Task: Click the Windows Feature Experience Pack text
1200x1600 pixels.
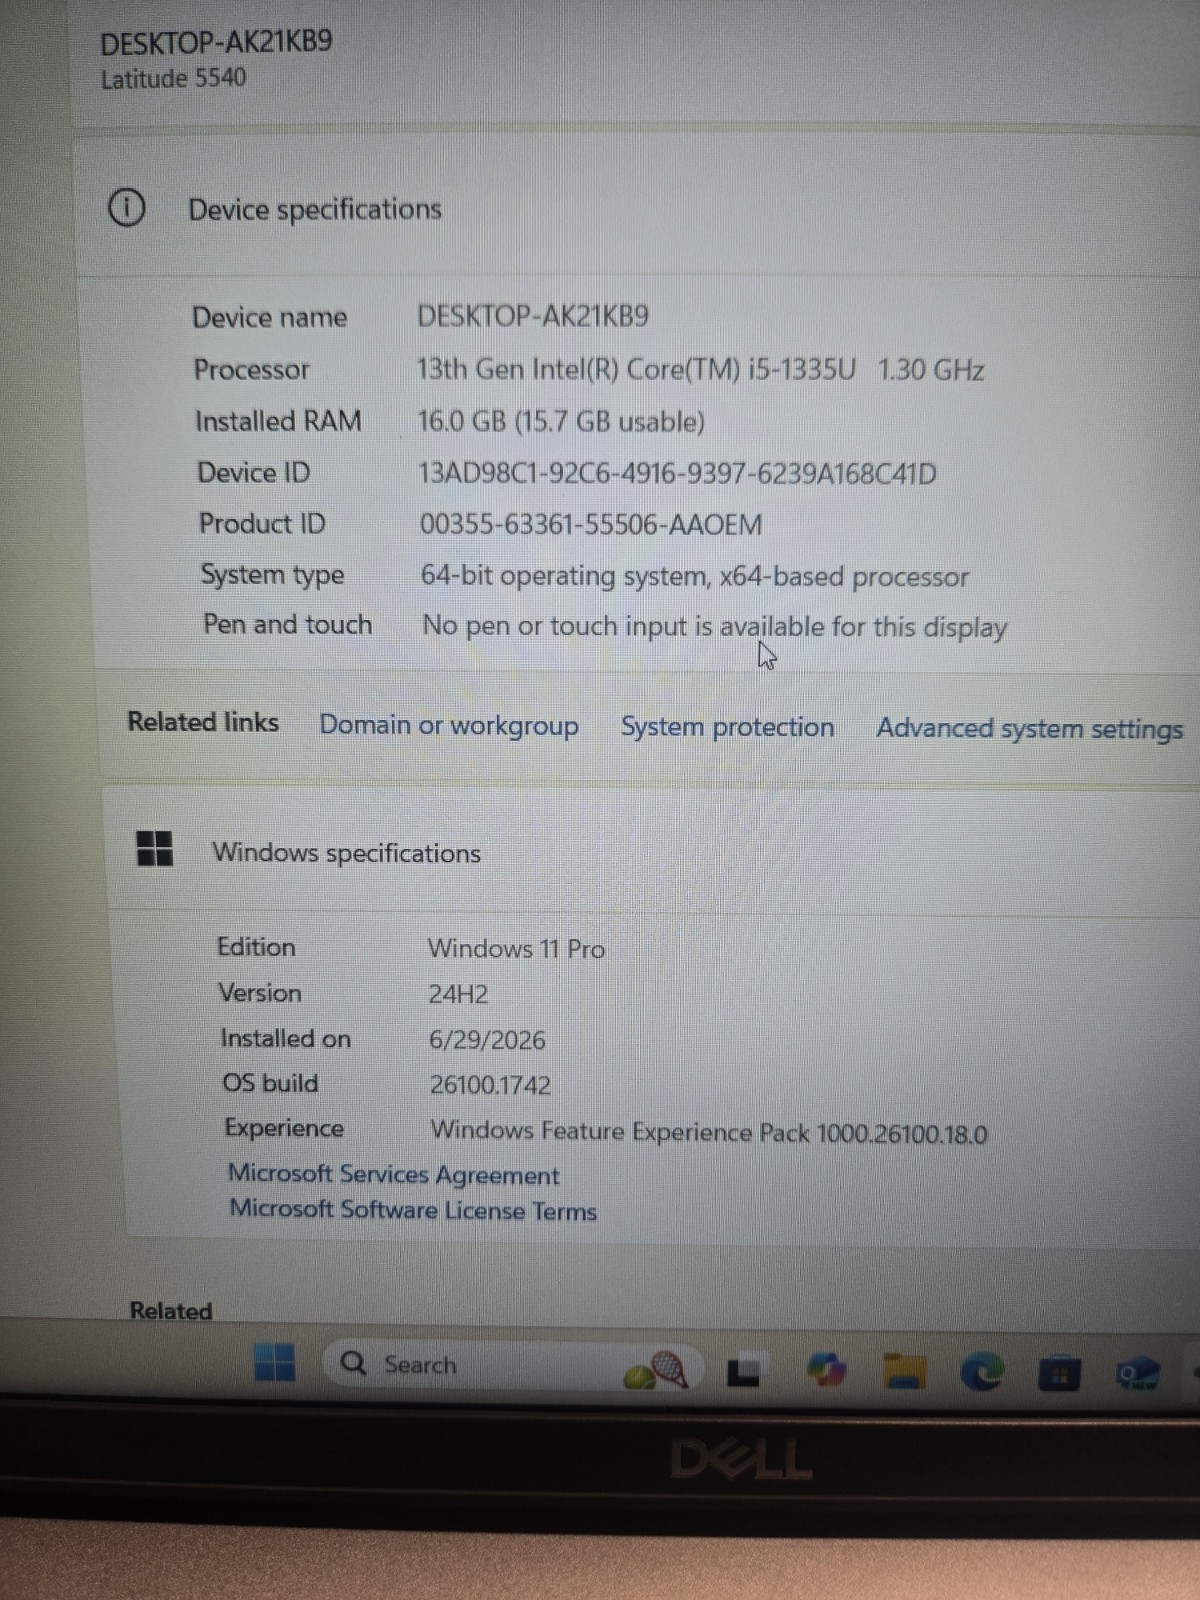Action: pos(708,1133)
